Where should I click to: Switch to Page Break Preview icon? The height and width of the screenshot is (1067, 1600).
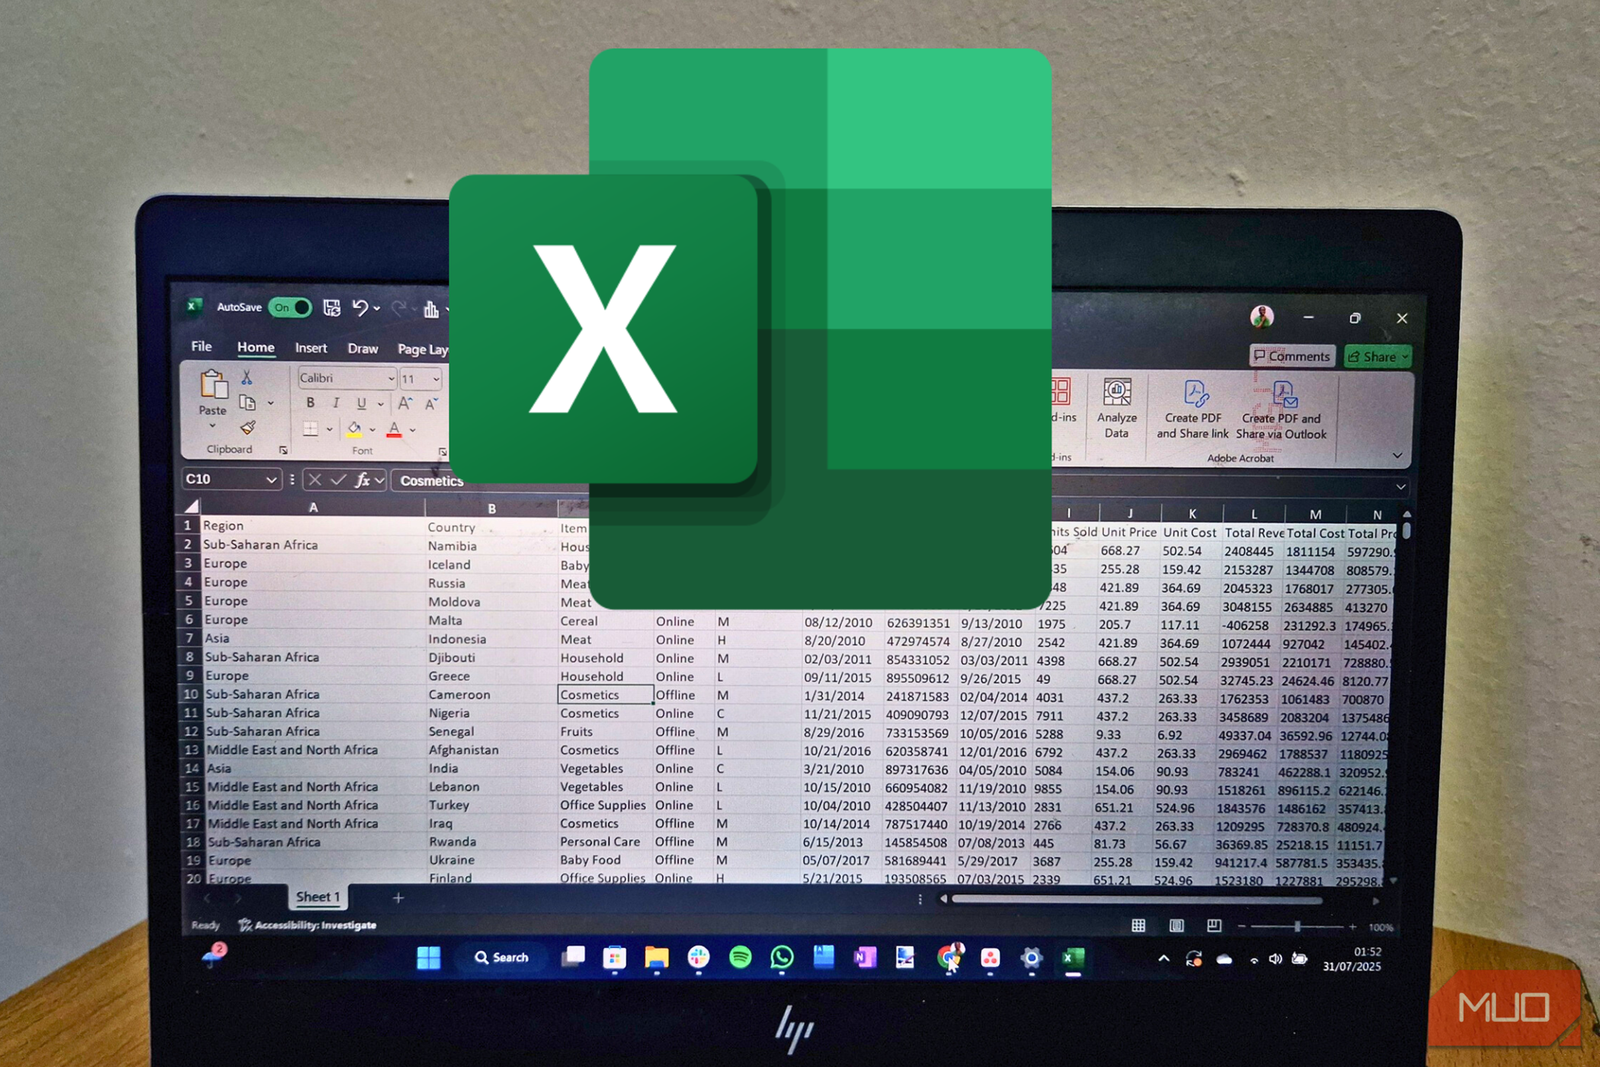point(1214,926)
